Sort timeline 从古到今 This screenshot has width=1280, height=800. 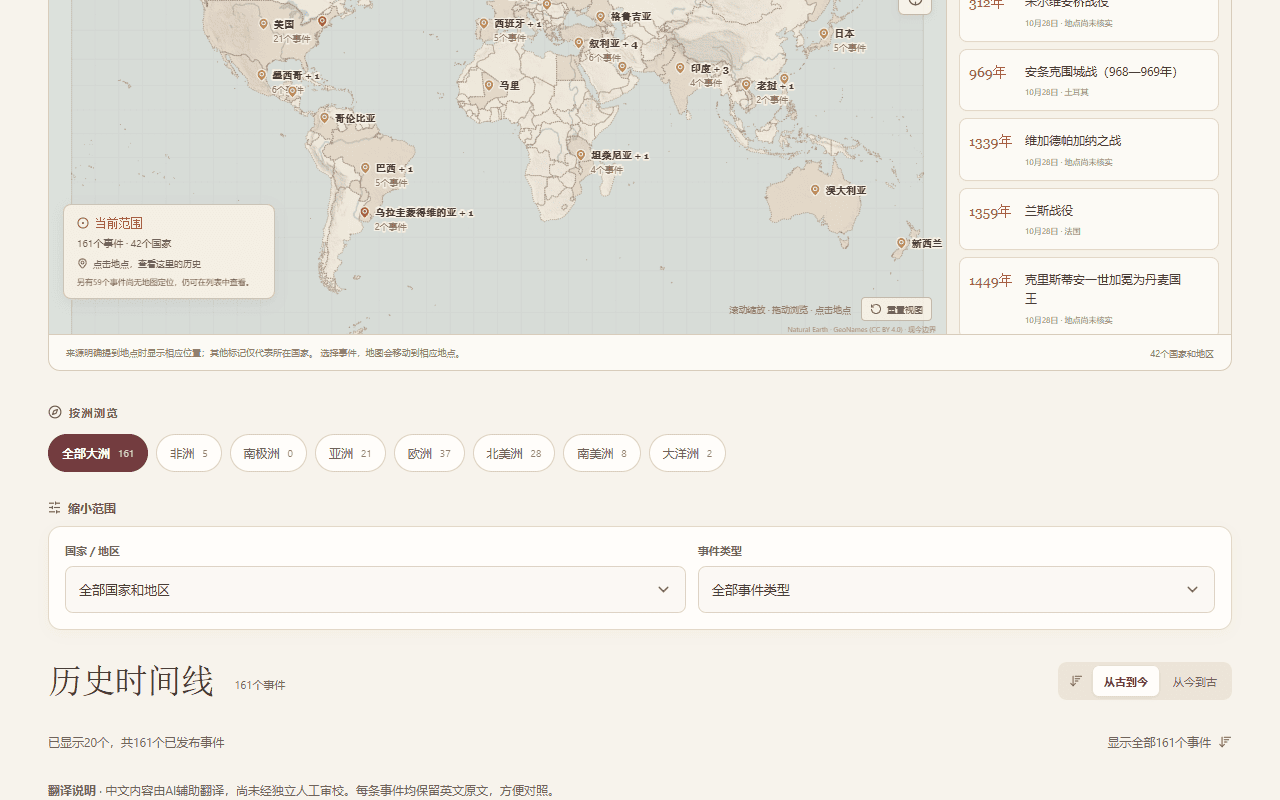[1126, 682]
